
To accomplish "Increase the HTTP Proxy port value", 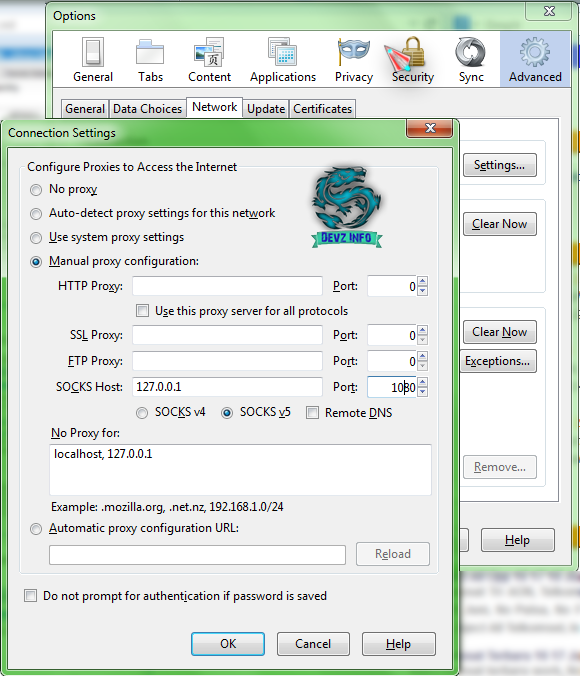I will (x=423, y=281).
